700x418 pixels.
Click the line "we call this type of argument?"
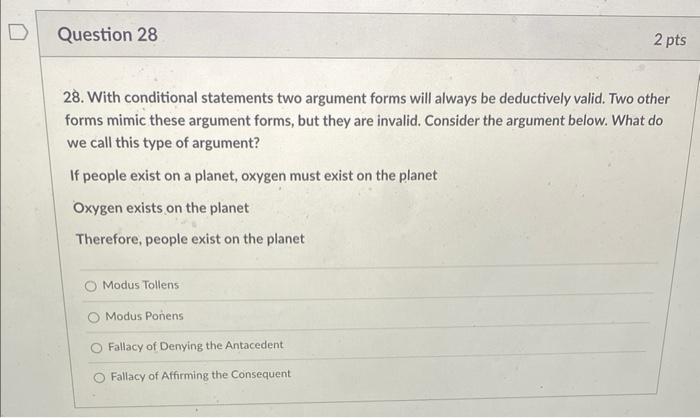click(163, 143)
